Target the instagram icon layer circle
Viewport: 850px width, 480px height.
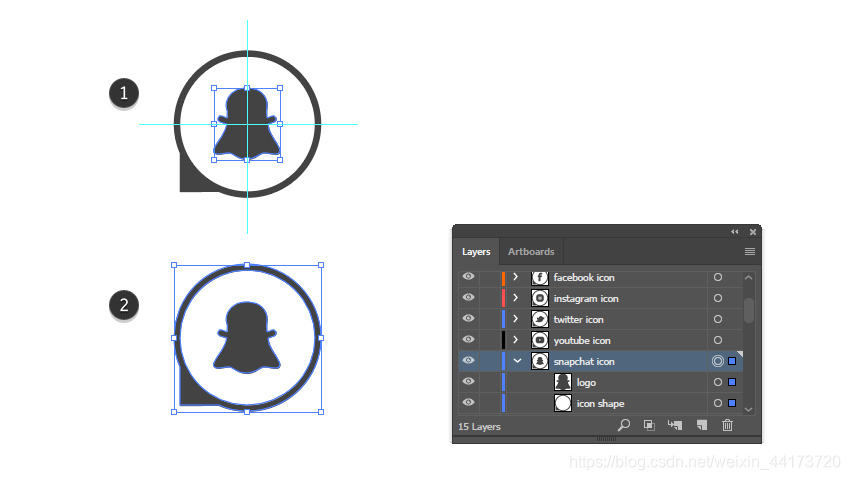click(x=718, y=298)
